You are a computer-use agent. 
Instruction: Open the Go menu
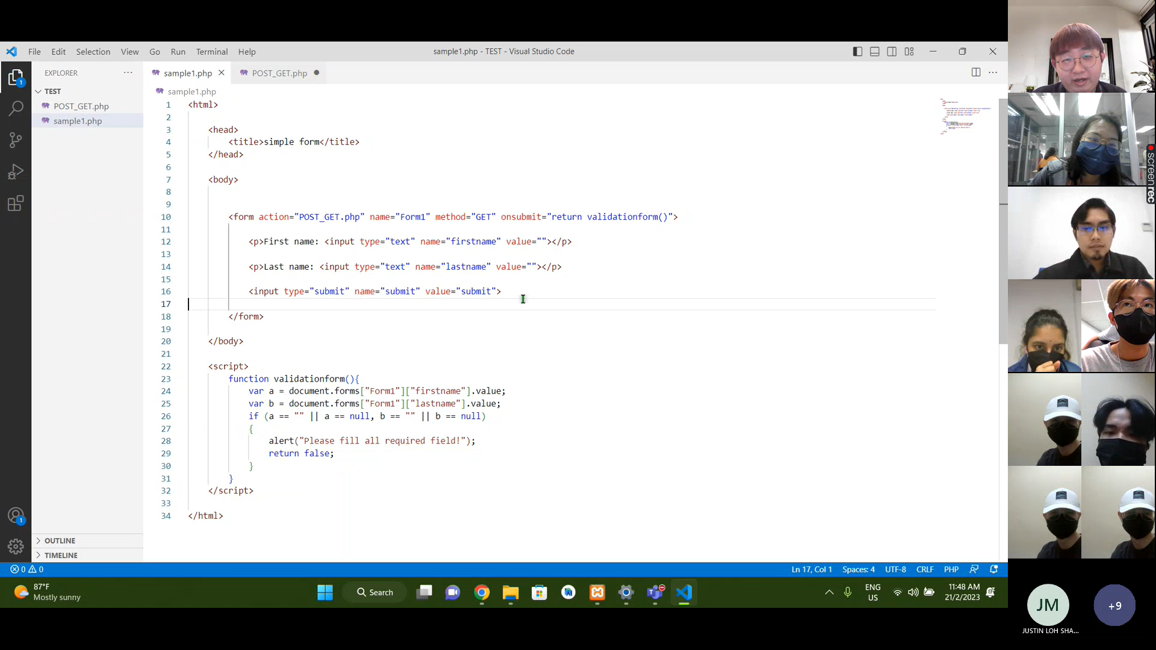click(x=155, y=52)
